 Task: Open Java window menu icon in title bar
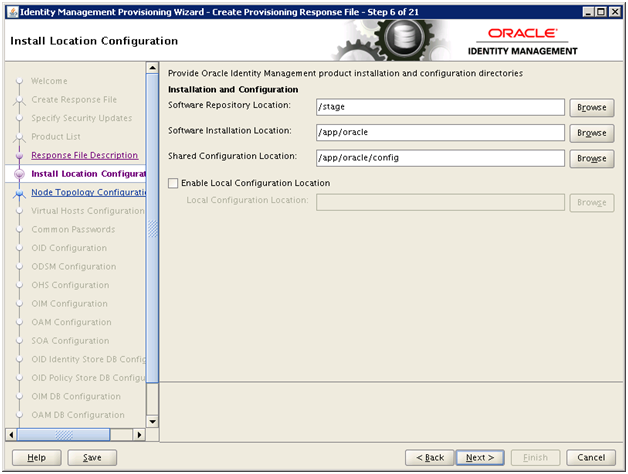[x=13, y=12]
